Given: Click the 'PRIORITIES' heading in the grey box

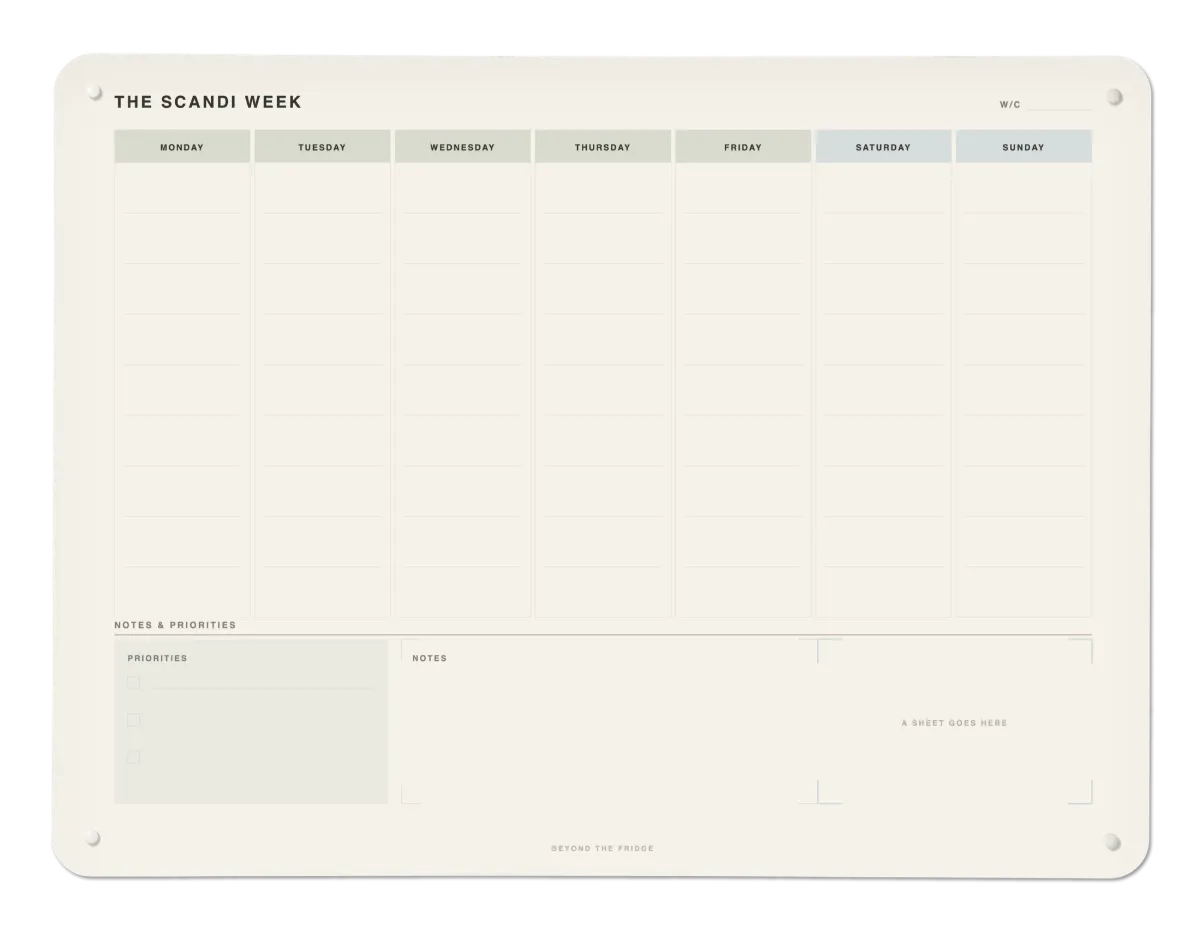Looking at the screenshot, I should pyautogui.click(x=157, y=658).
